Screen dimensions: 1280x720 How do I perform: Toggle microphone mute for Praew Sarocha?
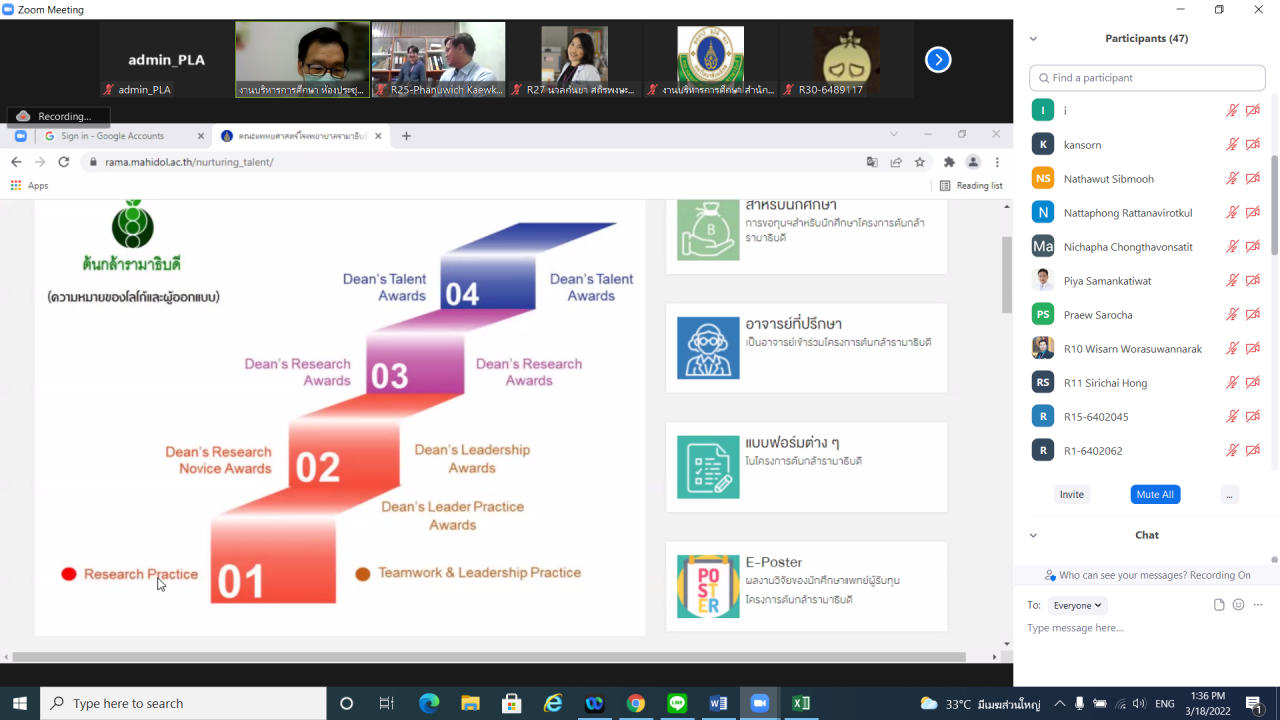pos(1232,315)
